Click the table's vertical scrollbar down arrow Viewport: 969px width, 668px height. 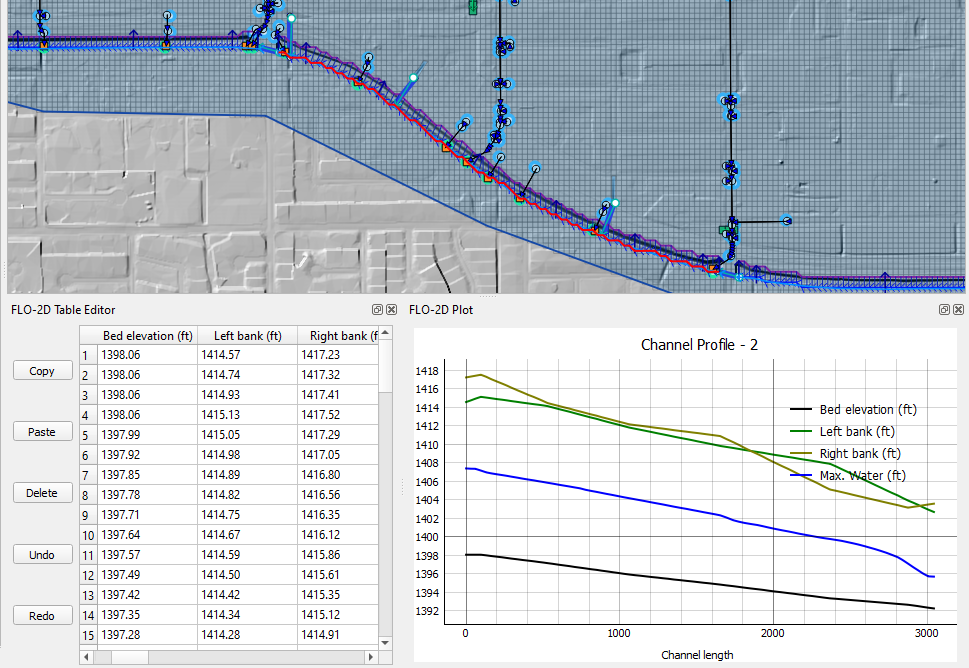tap(385, 642)
